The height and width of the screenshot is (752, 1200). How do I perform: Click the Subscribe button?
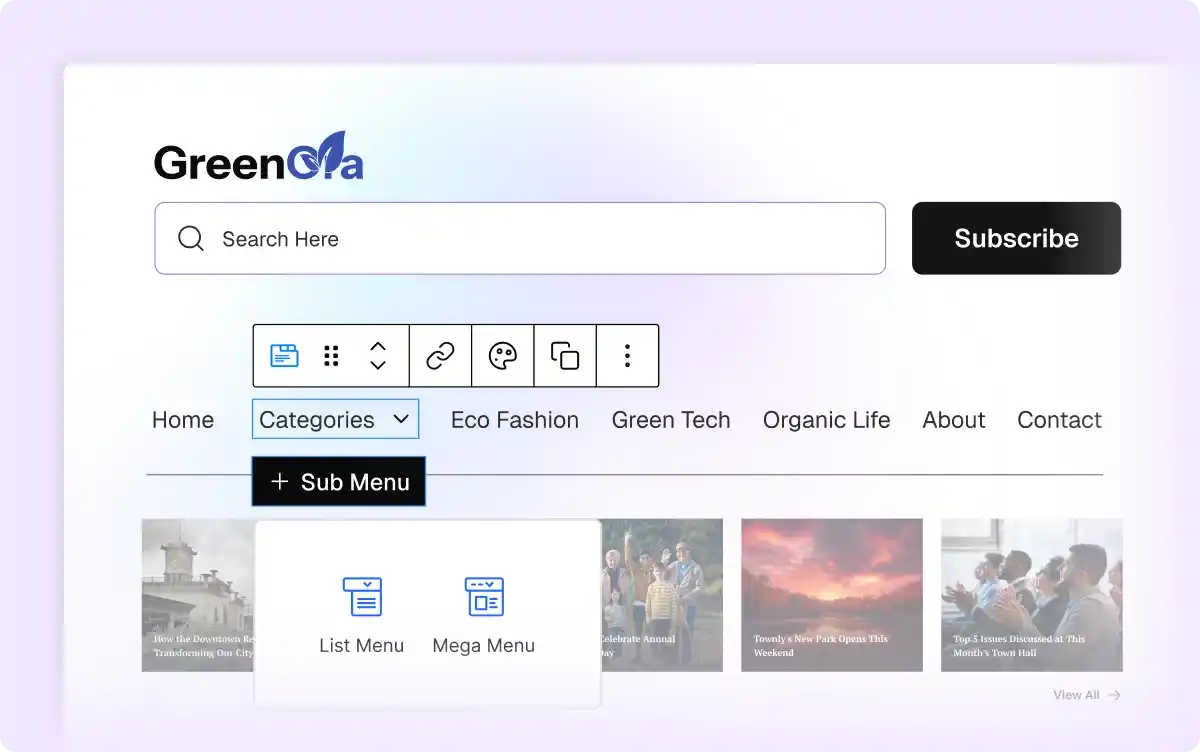pyautogui.click(x=1016, y=238)
